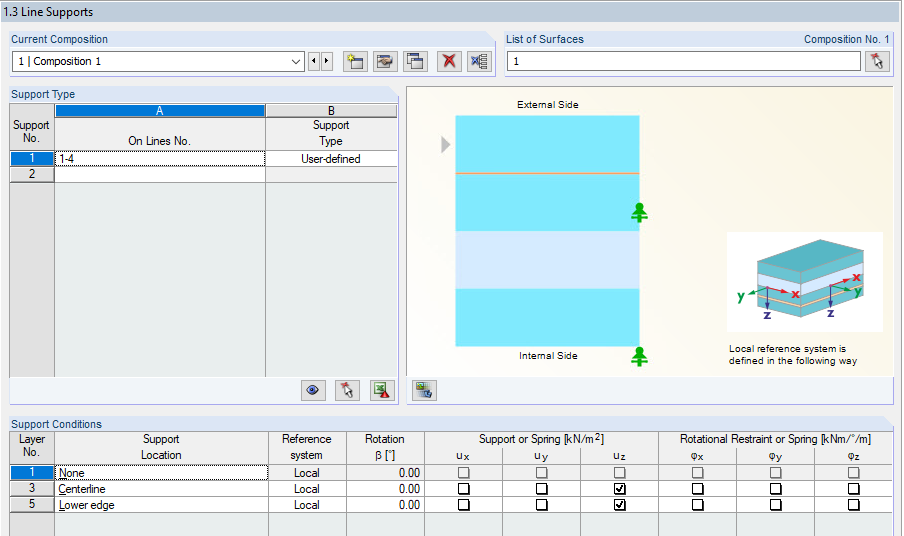Delete current composition red X icon
Viewport: 904px width, 536px height.
point(449,61)
